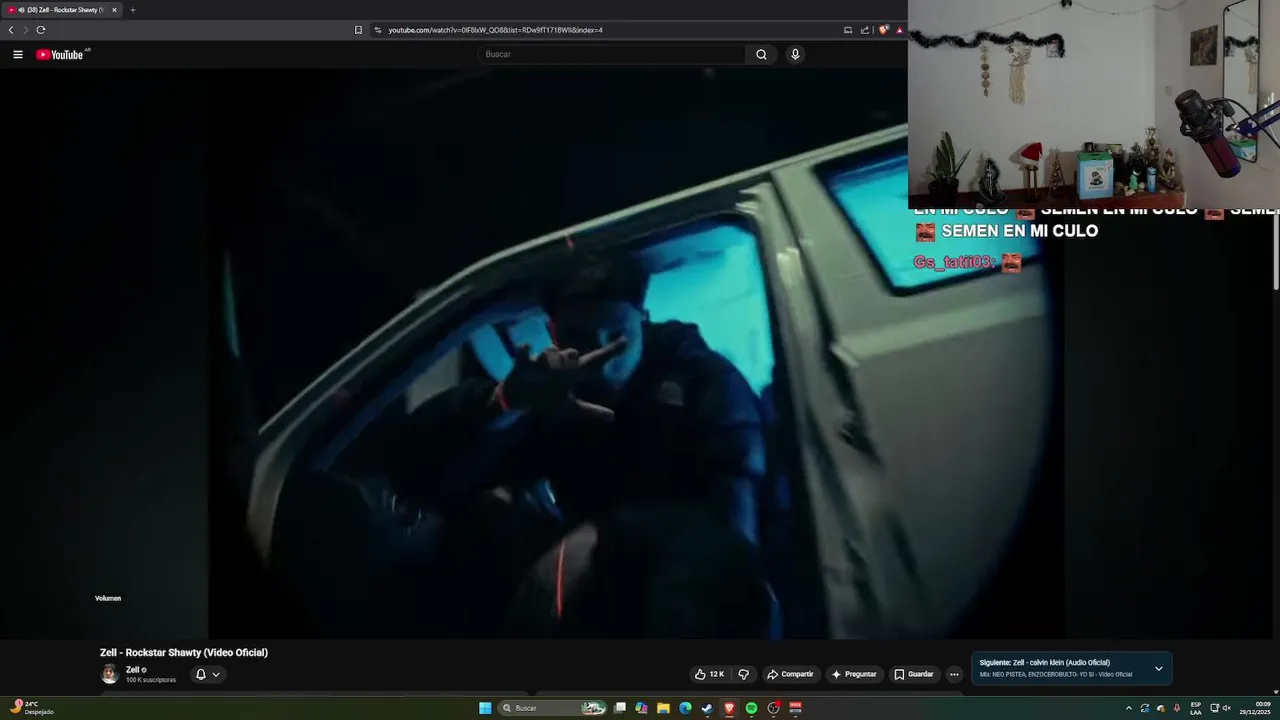This screenshot has height=720, width=1280.
Task: Open the 24°C weather widget
Action: pos(30,708)
